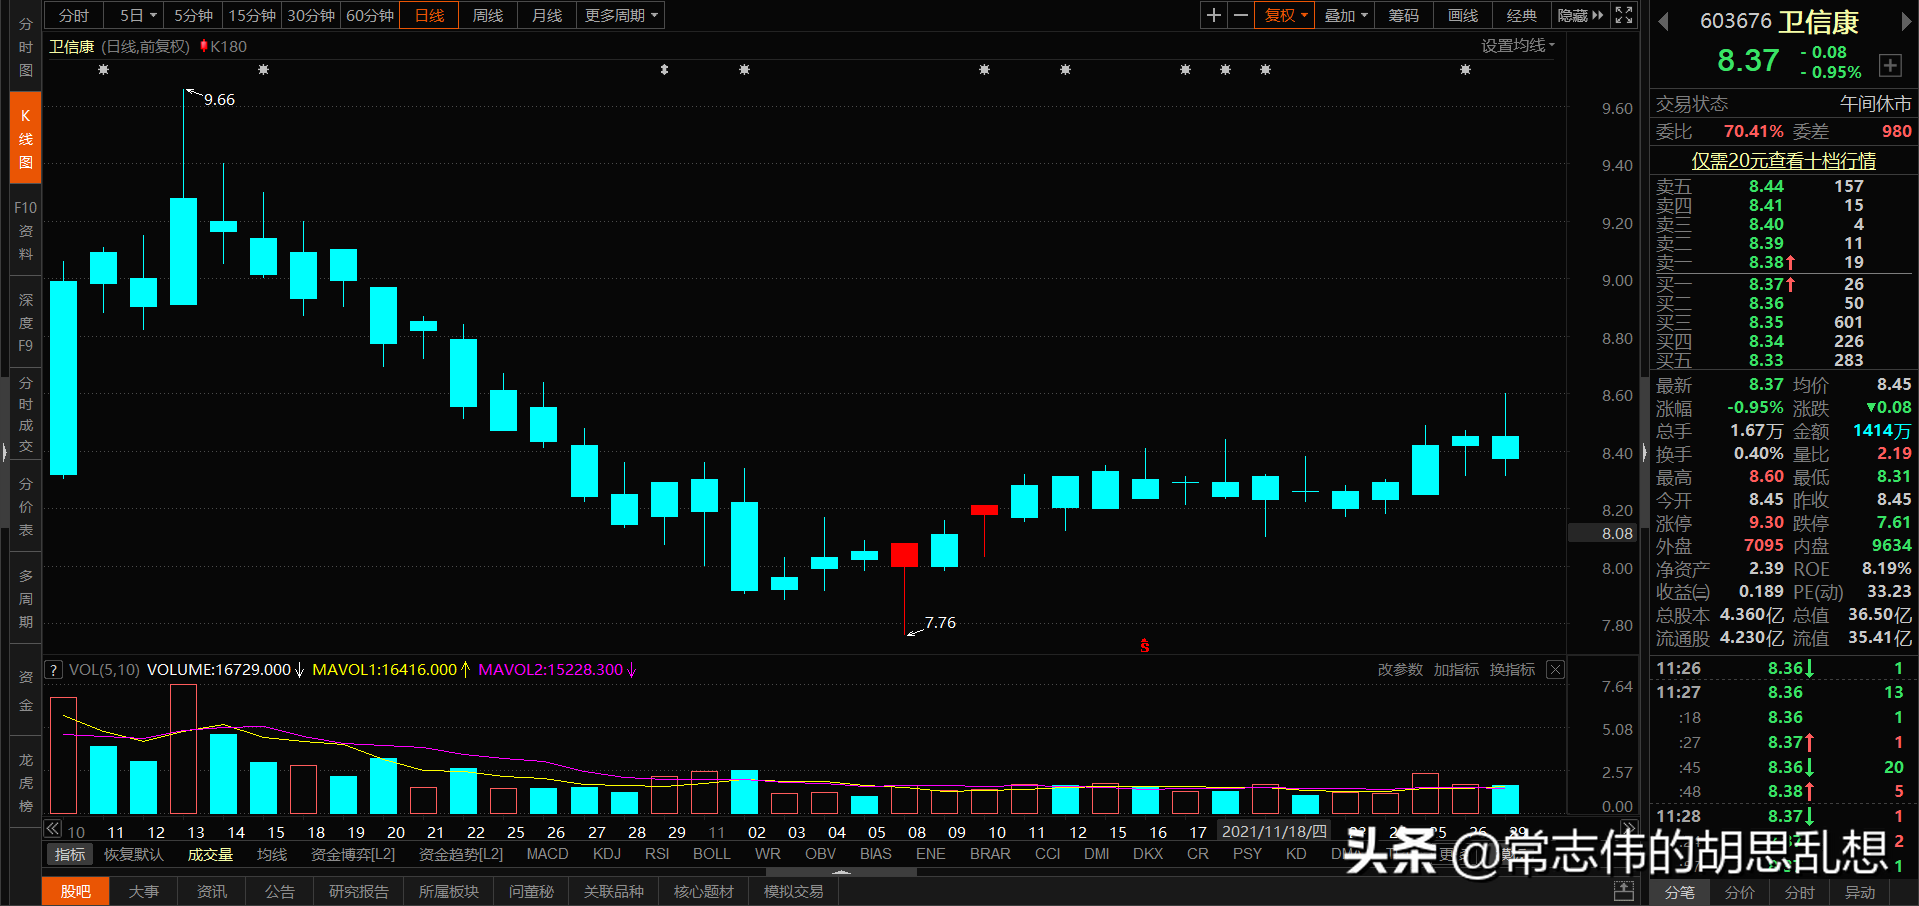Open the 更多周期 period dropdown
This screenshot has height=906, width=1919.
click(618, 15)
